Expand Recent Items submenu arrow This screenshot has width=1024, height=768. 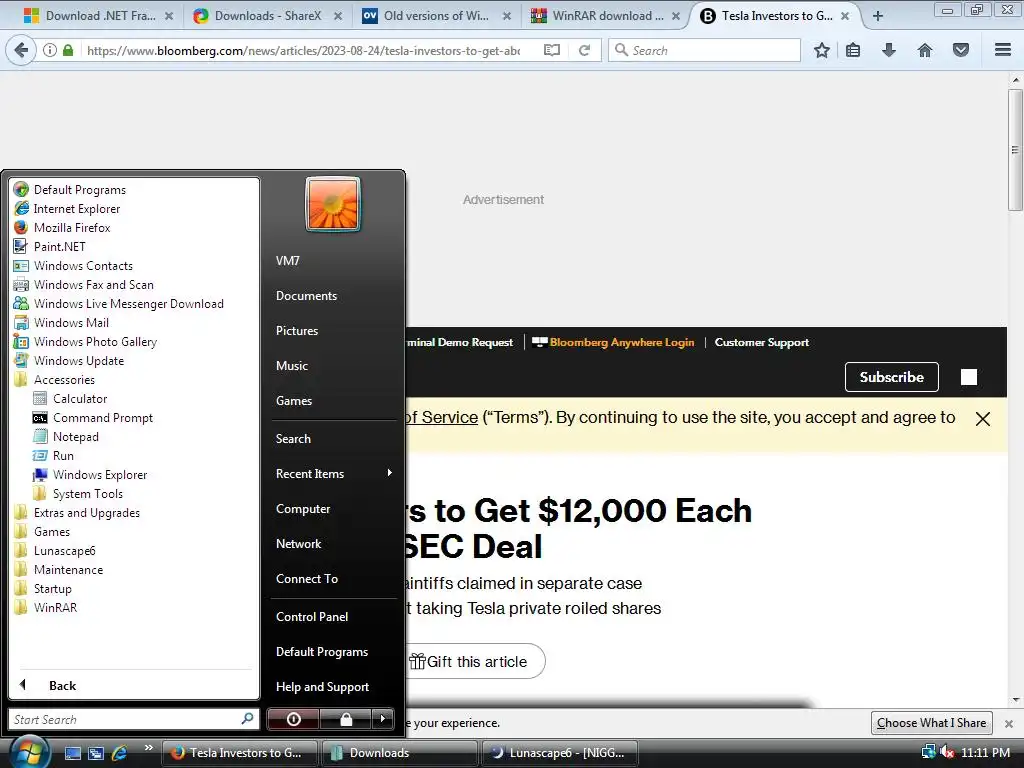coord(390,473)
